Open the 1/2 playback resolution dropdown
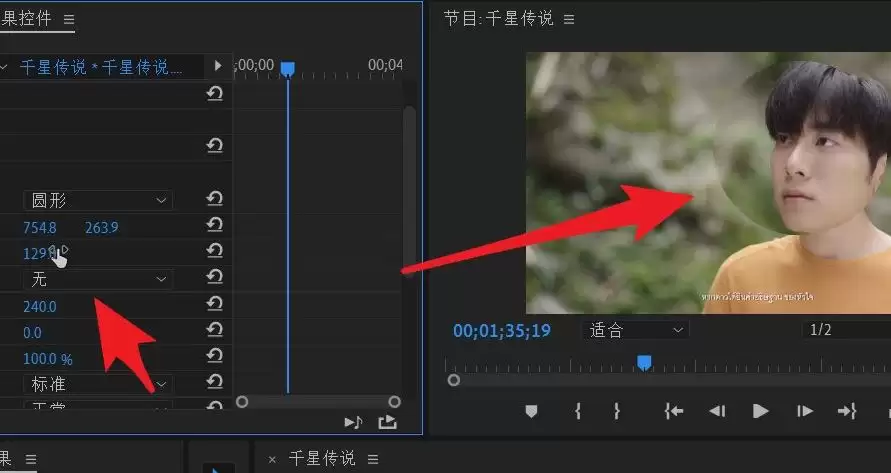This screenshot has height=473, width=891. pos(847,330)
